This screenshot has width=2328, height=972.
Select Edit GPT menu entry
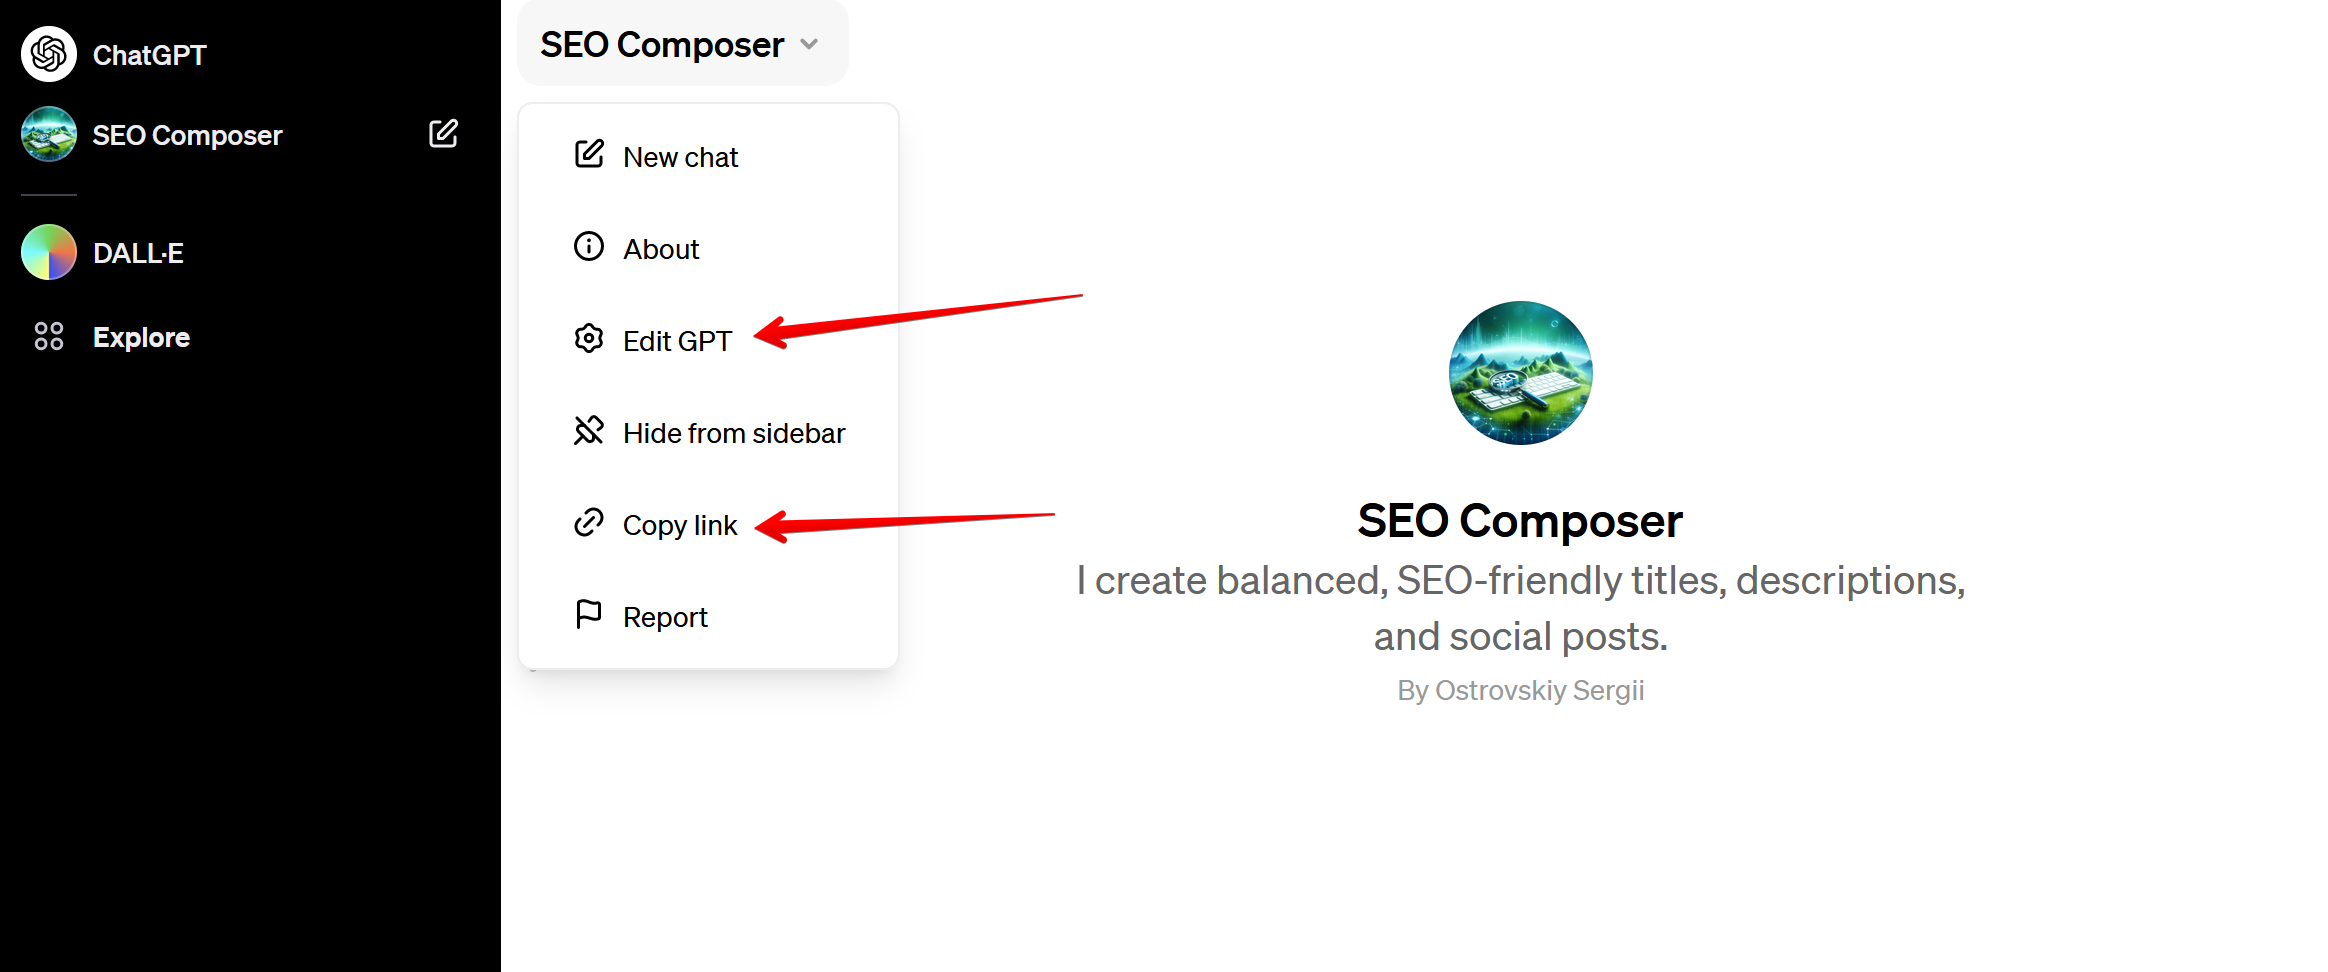(x=708, y=341)
